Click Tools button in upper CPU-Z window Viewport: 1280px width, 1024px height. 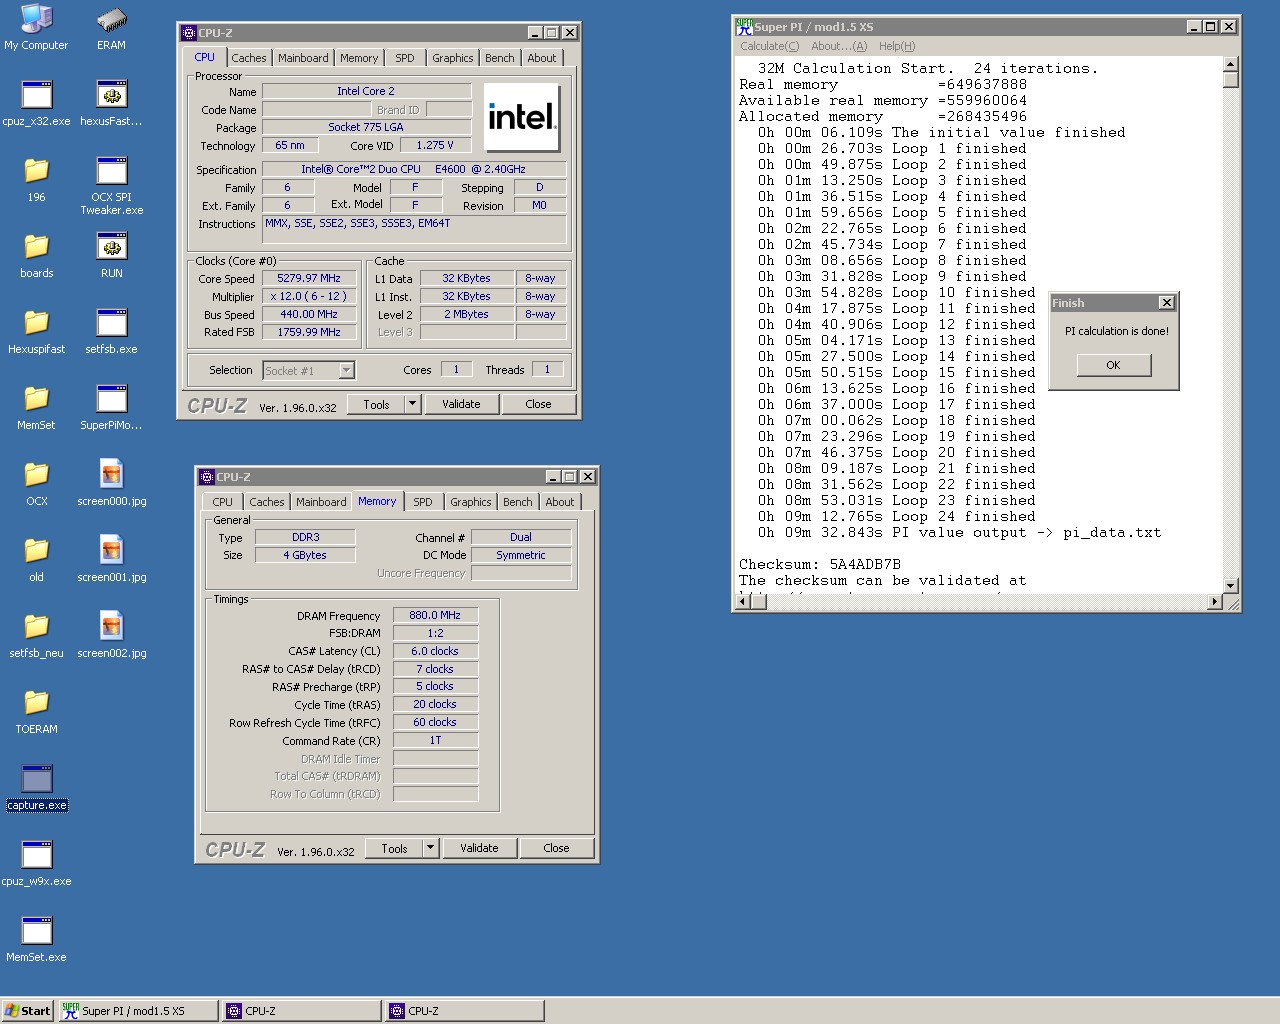click(x=377, y=404)
